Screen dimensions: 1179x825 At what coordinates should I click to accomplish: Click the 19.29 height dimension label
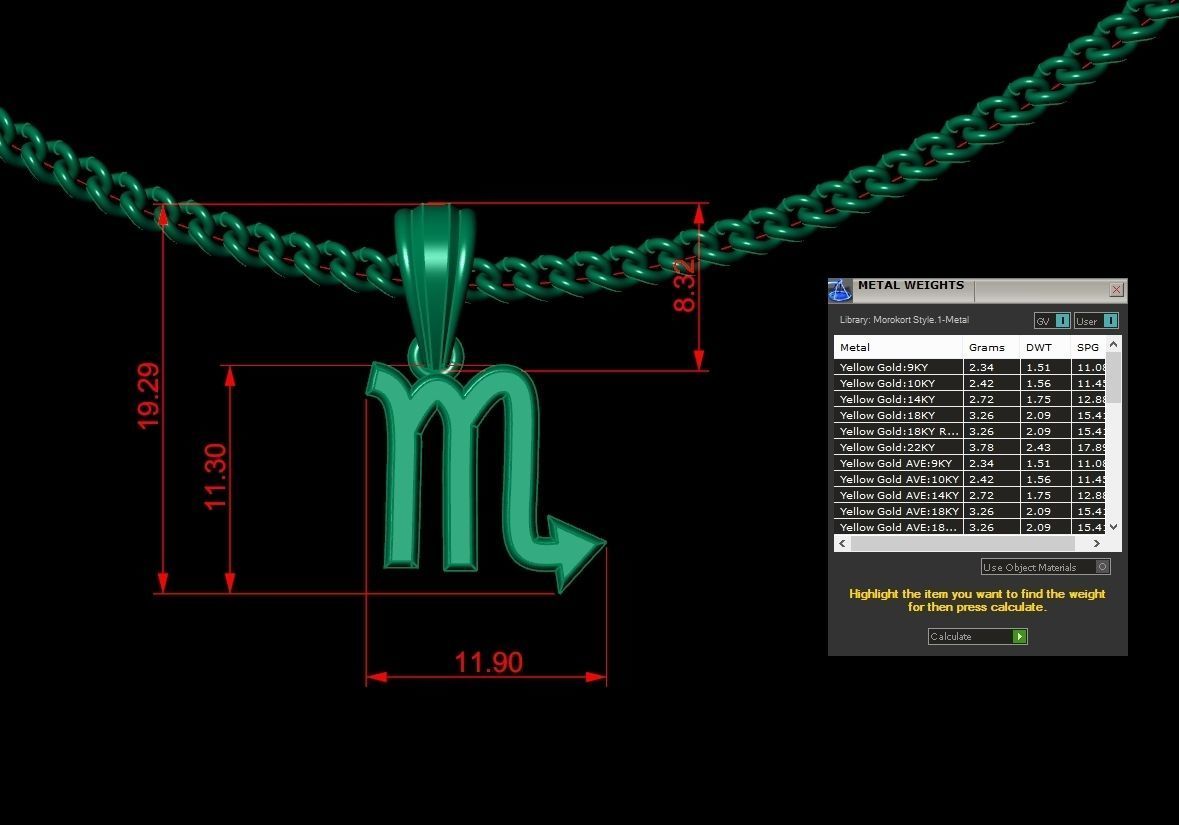(148, 396)
